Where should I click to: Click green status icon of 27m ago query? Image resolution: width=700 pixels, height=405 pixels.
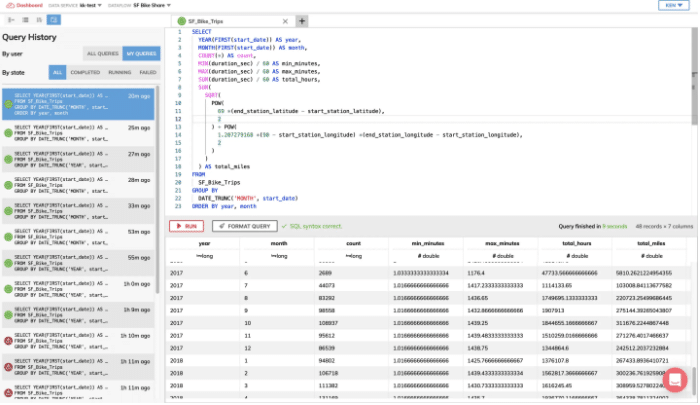pyautogui.click(x=8, y=159)
